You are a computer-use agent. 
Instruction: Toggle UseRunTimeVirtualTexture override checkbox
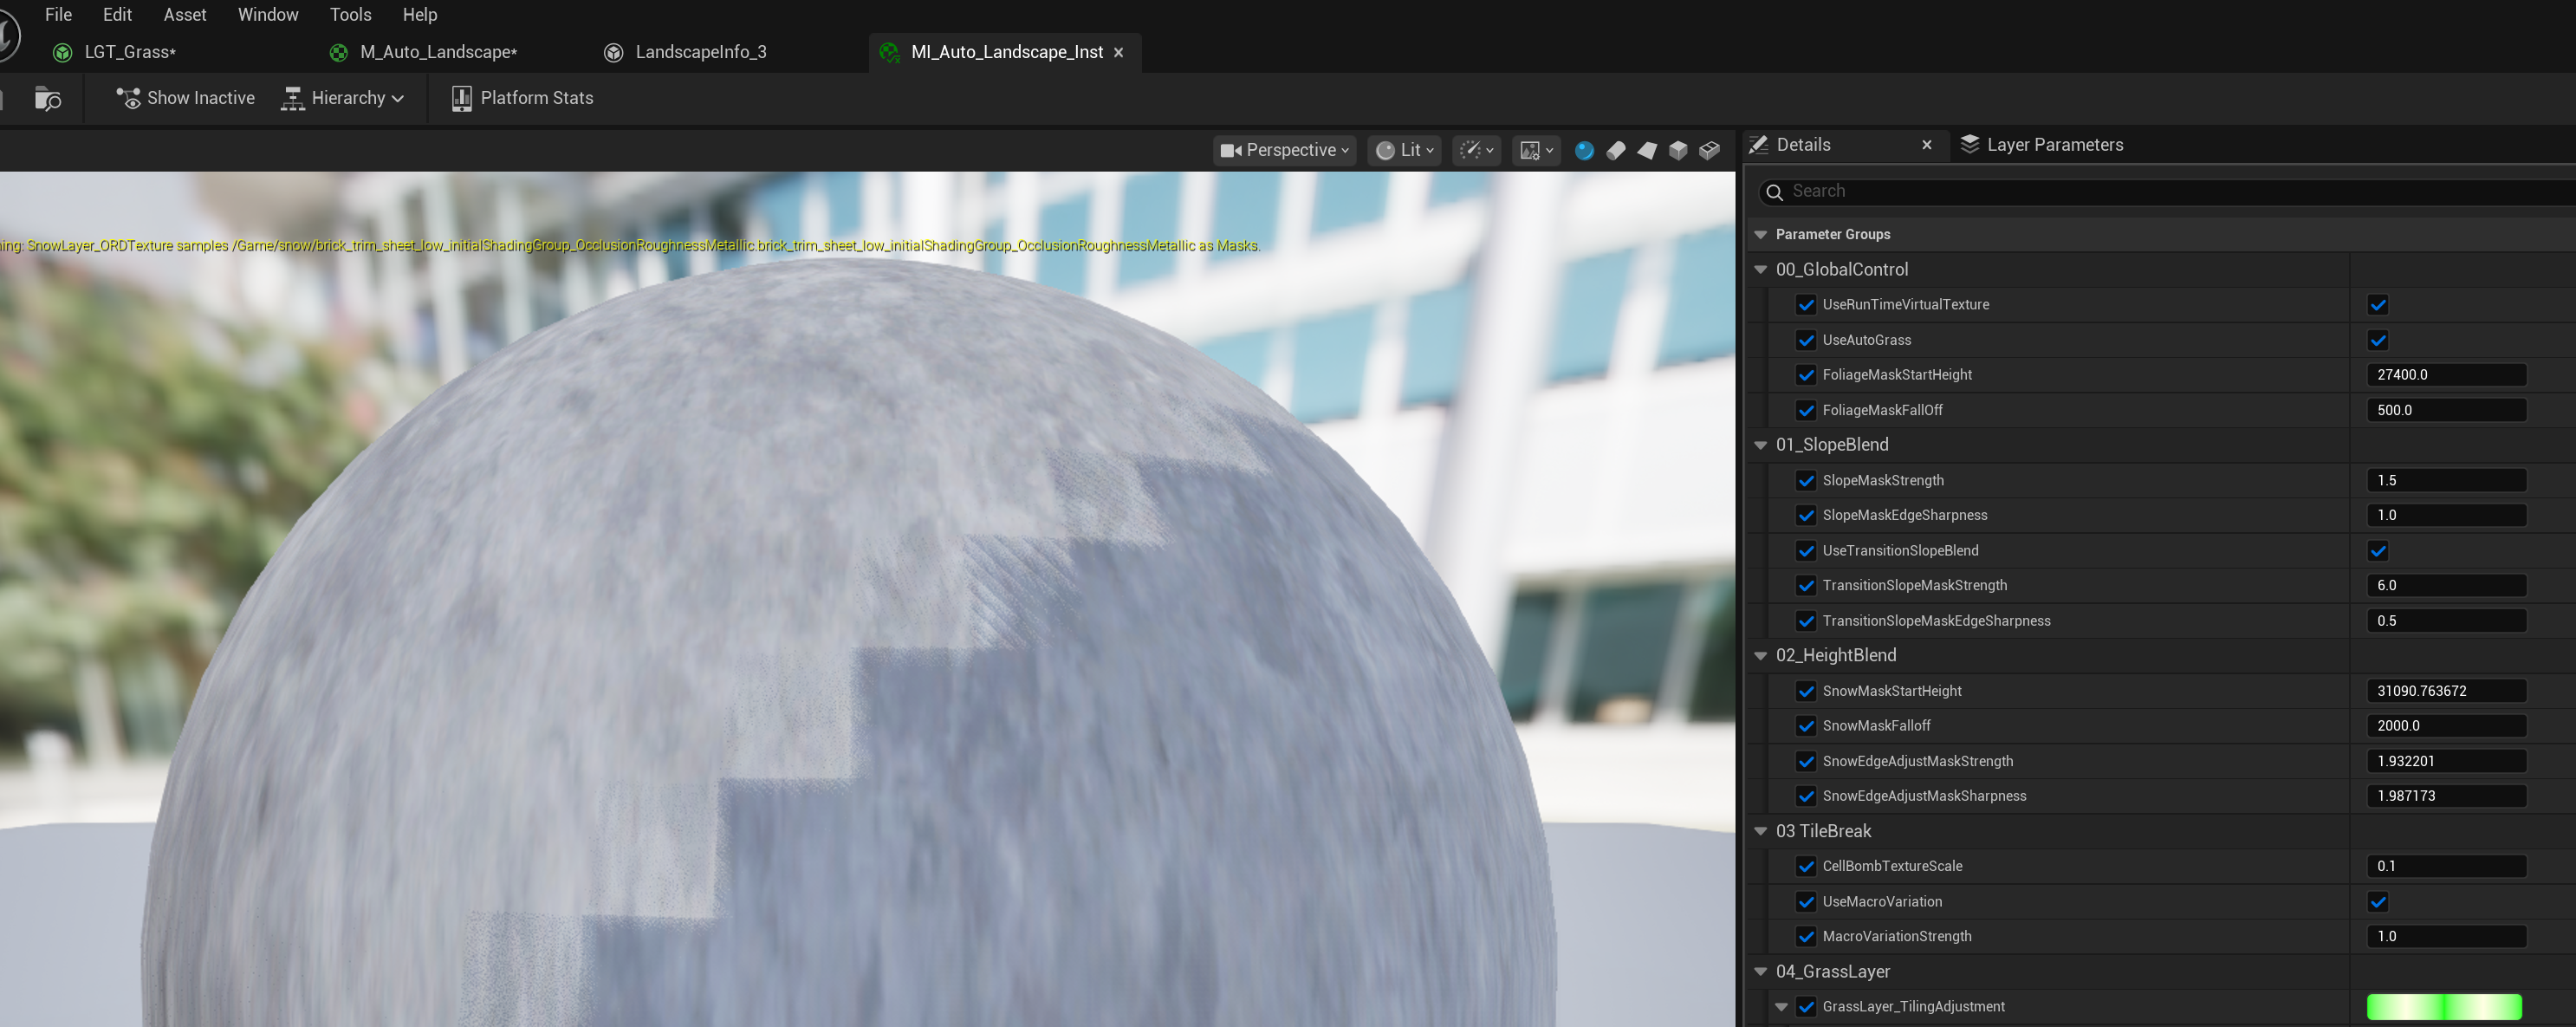(x=1806, y=305)
